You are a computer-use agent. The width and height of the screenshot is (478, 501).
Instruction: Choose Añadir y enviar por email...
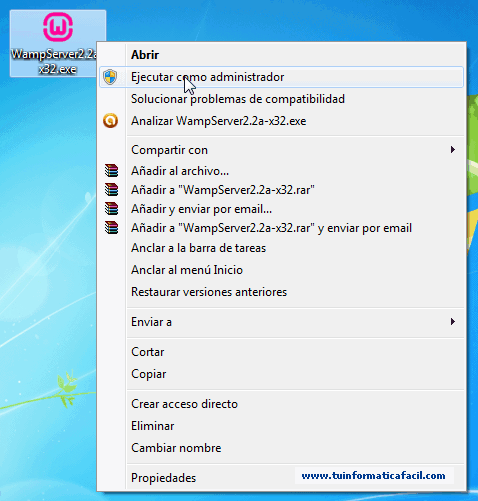tap(281, 209)
